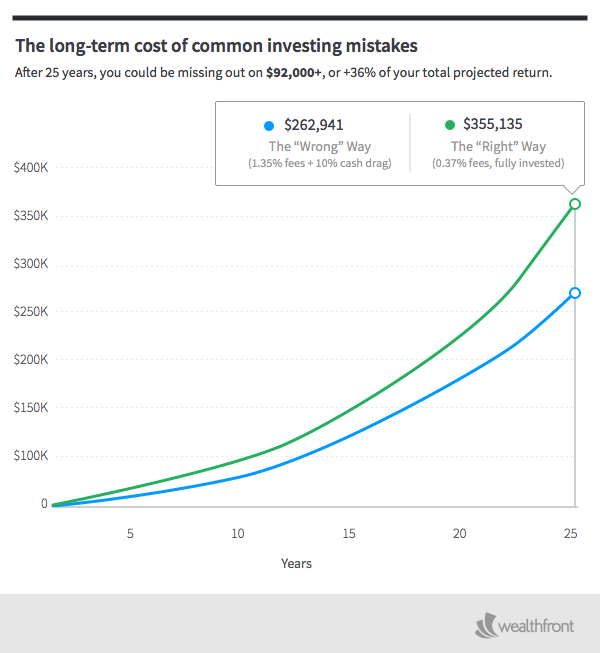Click the blue endpoint marker at year 25
This screenshot has height=653, width=600.
(x=574, y=293)
